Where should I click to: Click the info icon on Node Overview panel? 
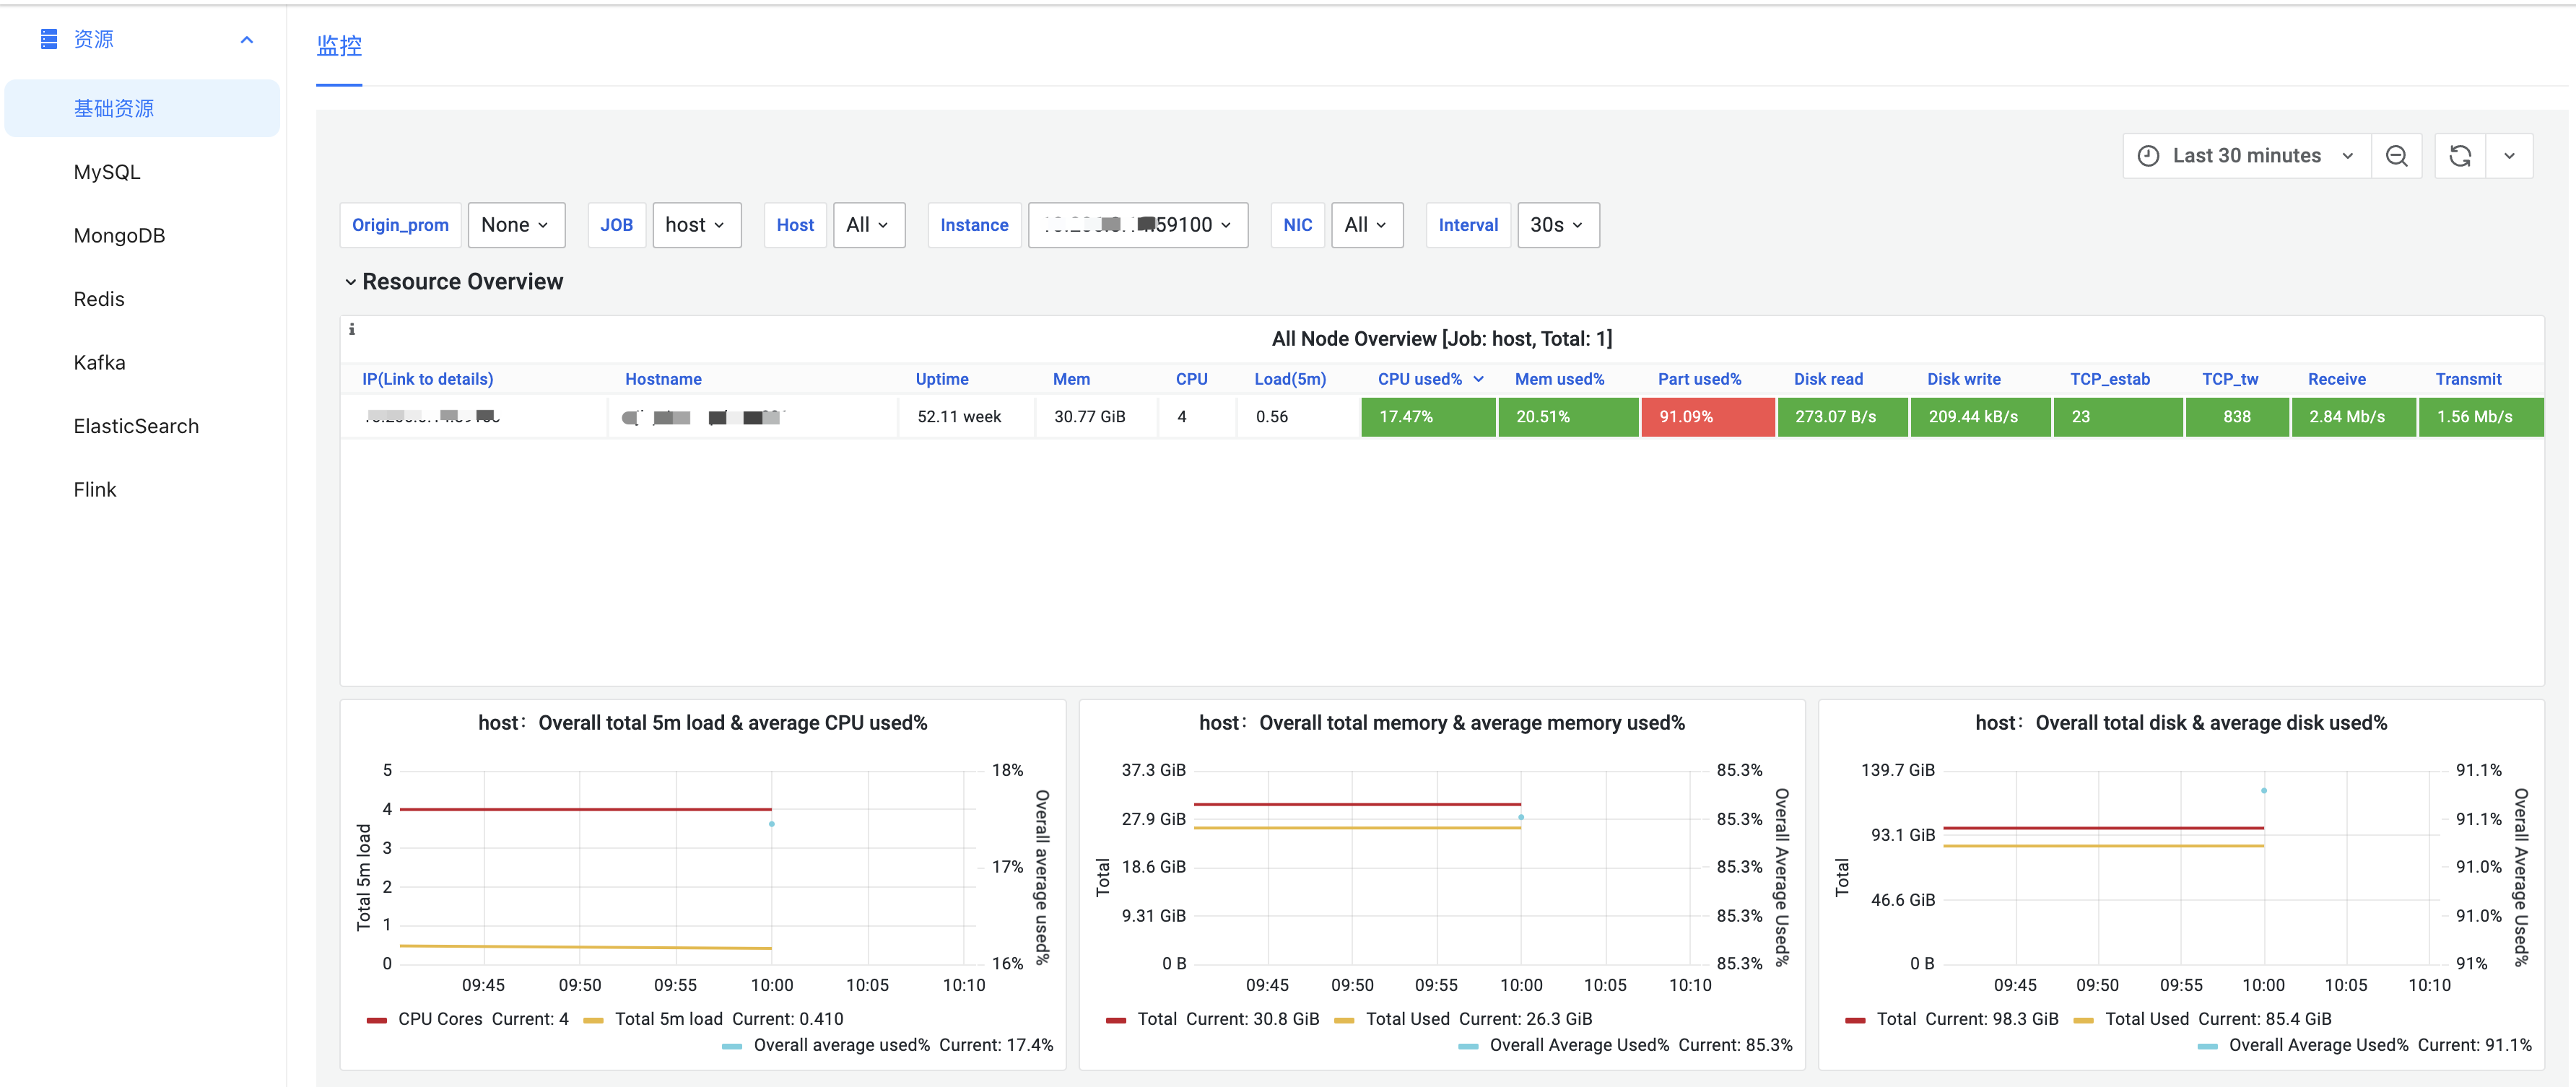[x=352, y=329]
